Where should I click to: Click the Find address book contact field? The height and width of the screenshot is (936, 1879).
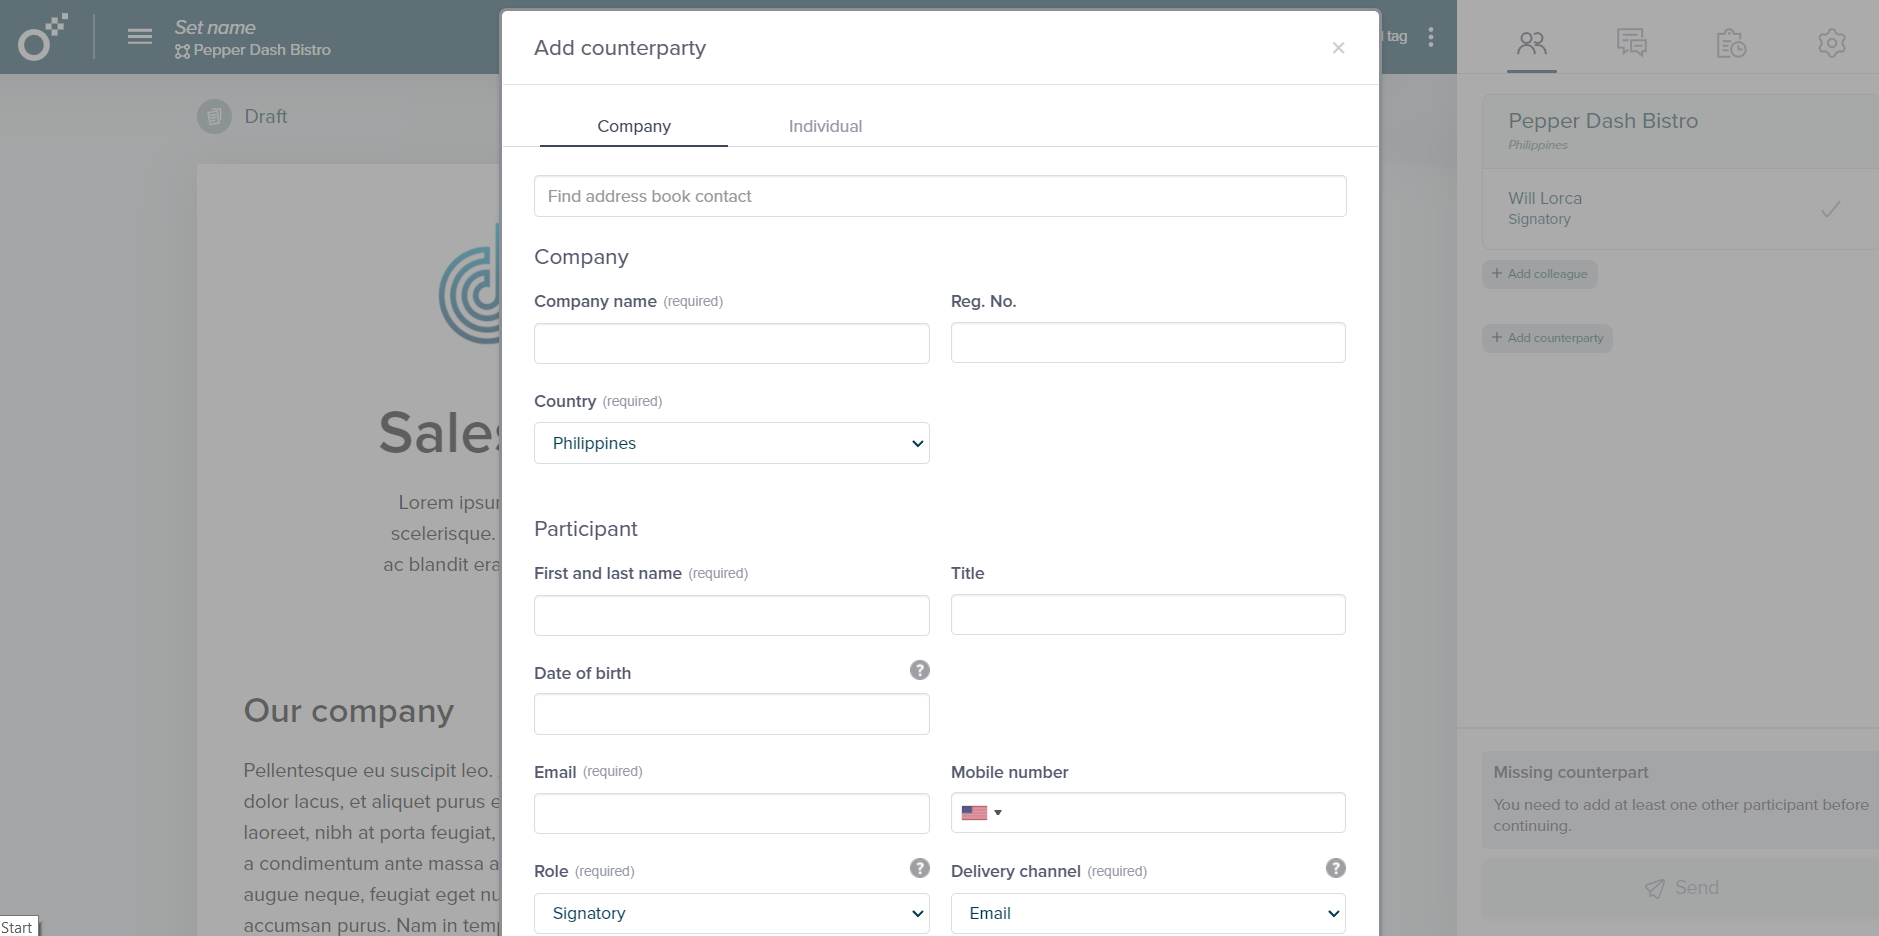[939, 196]
